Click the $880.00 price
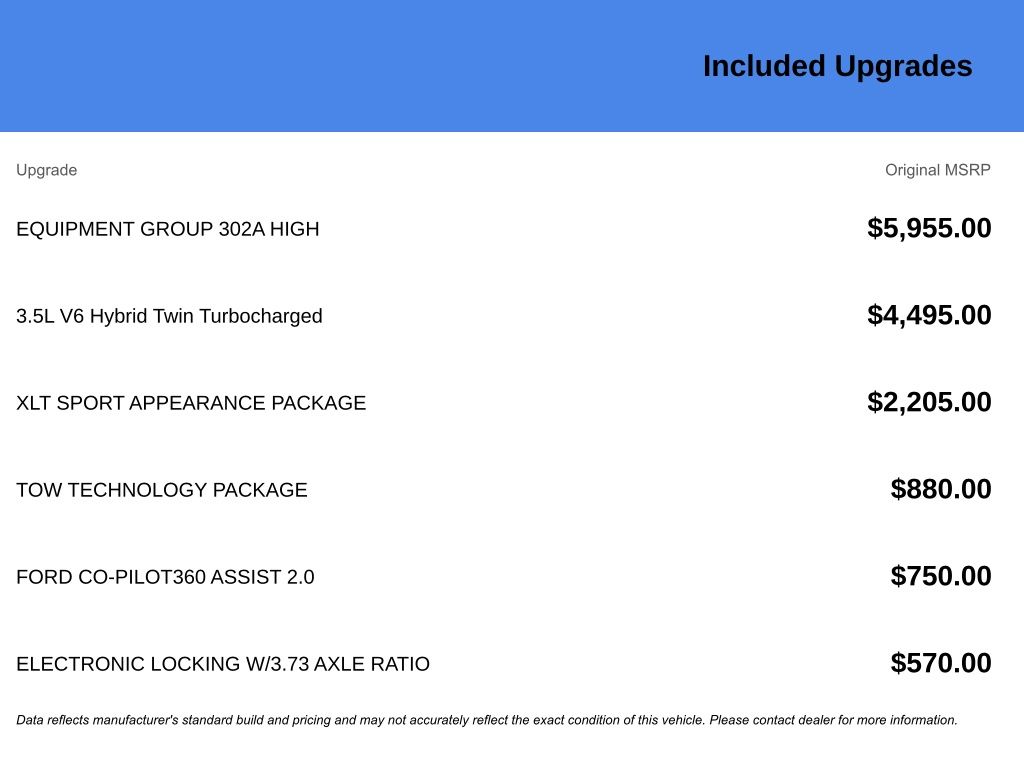Screen dimensions: 1024x768 [941, 489]
